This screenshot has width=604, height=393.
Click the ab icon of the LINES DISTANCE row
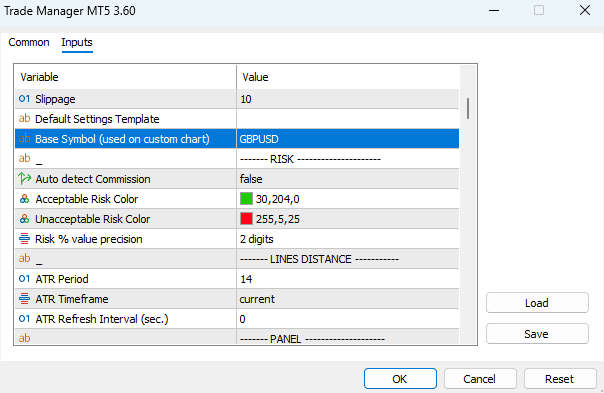(x=24, y=258)
